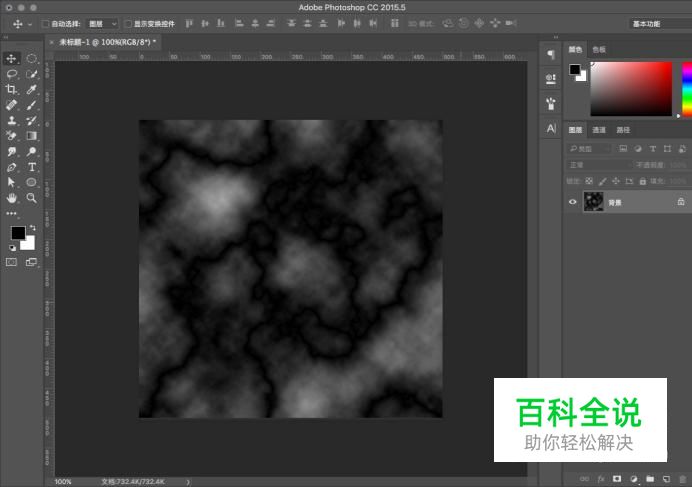Viewport: 692px width, 487px height.
Task: Select the Brush tool
Action: tap(31, 105)
